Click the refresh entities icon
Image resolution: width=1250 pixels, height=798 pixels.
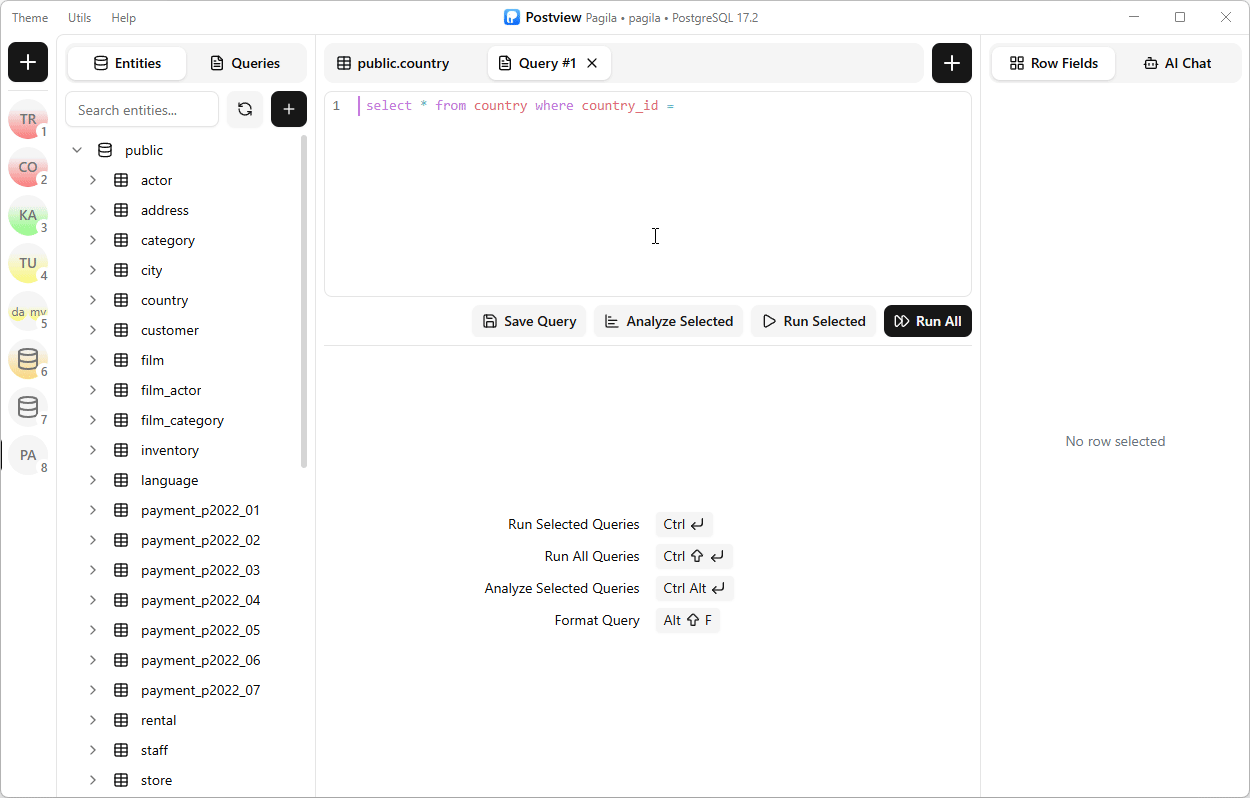[245, 110]
